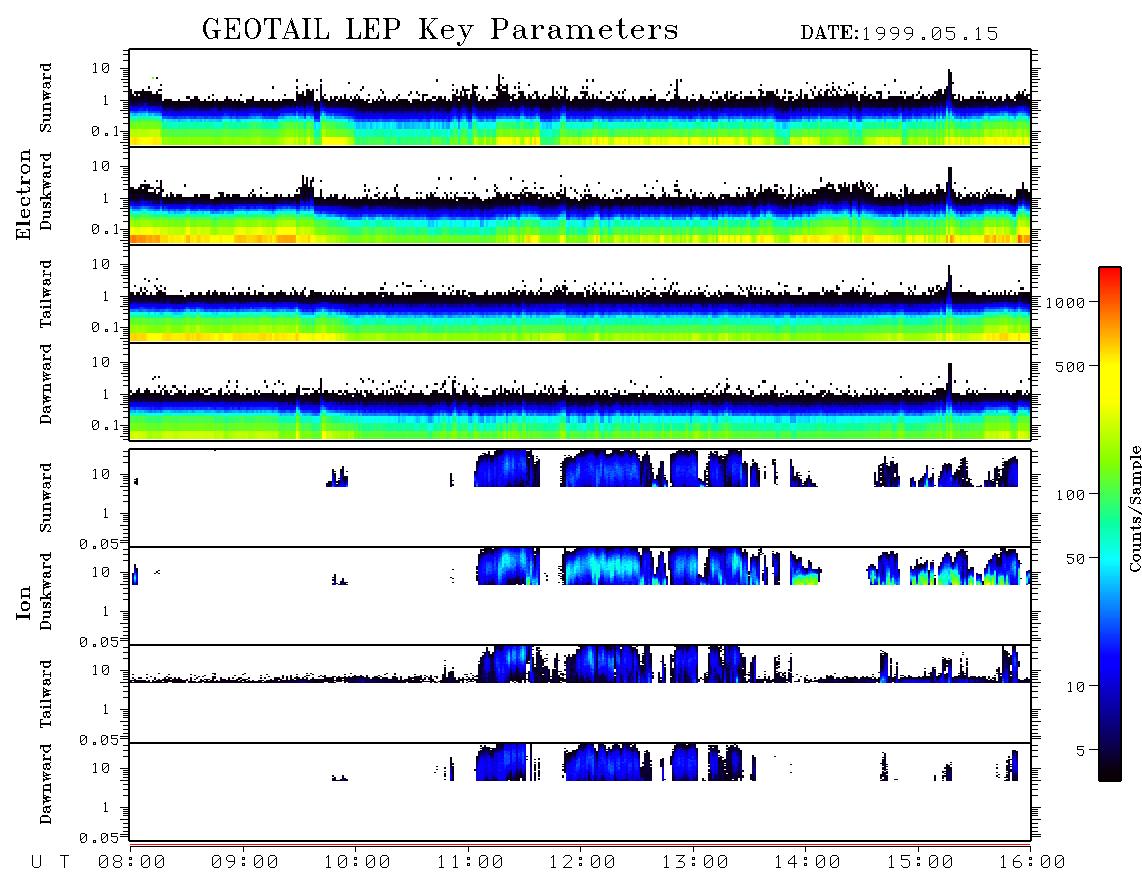Click the "0.05" tick of Ion Dawnward panel
The width and height of the screenshot is (1142, 880).
coord(98,838)
